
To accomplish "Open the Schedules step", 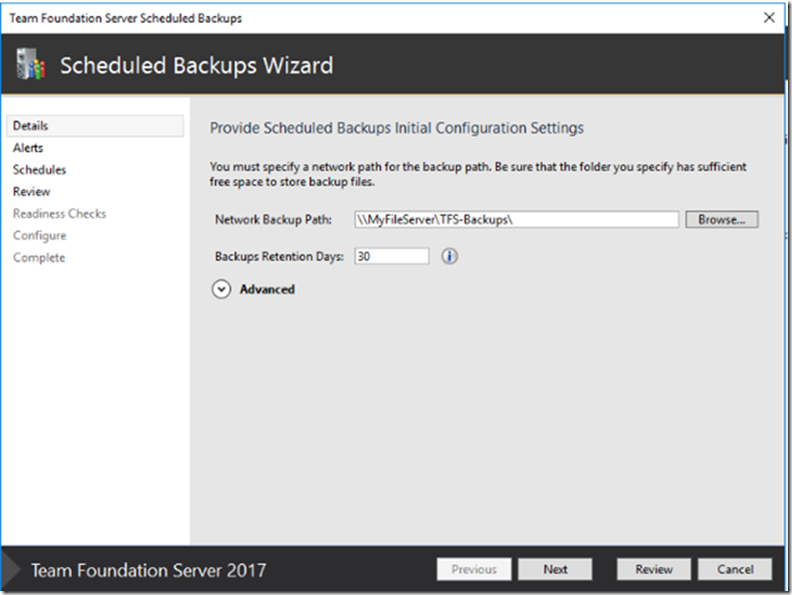I will click(39, 170).
